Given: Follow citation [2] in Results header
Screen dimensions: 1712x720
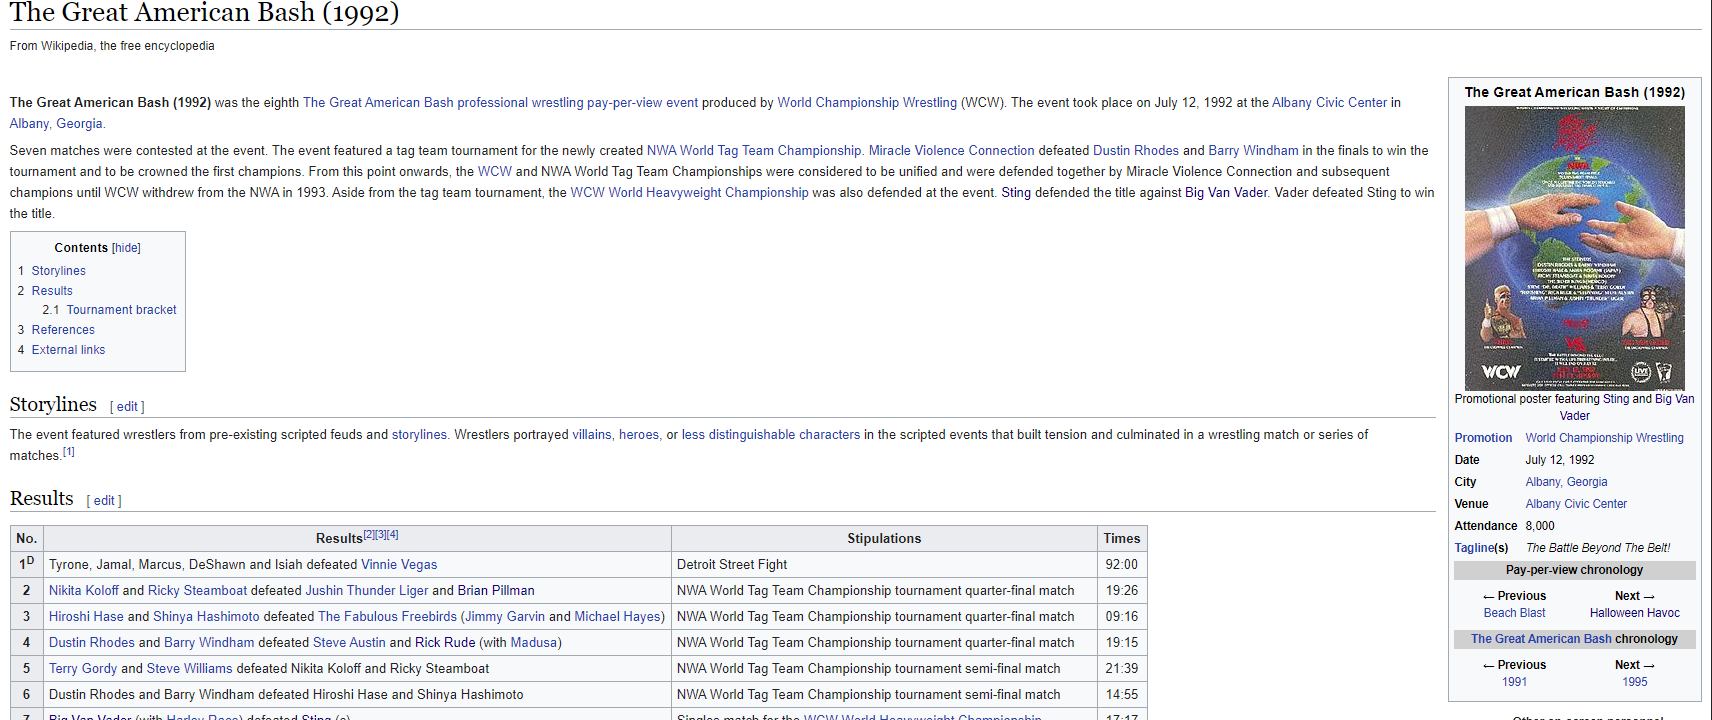Looking at the screenshot, I should pos(369,535).
